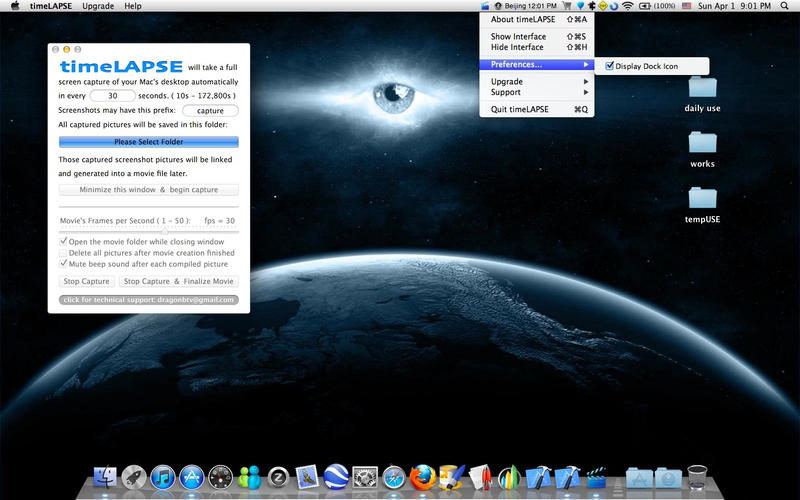Open first Xcode hammer icon in Dock
The height and width of the screenshot is (500, 800).
click(538, 478)
